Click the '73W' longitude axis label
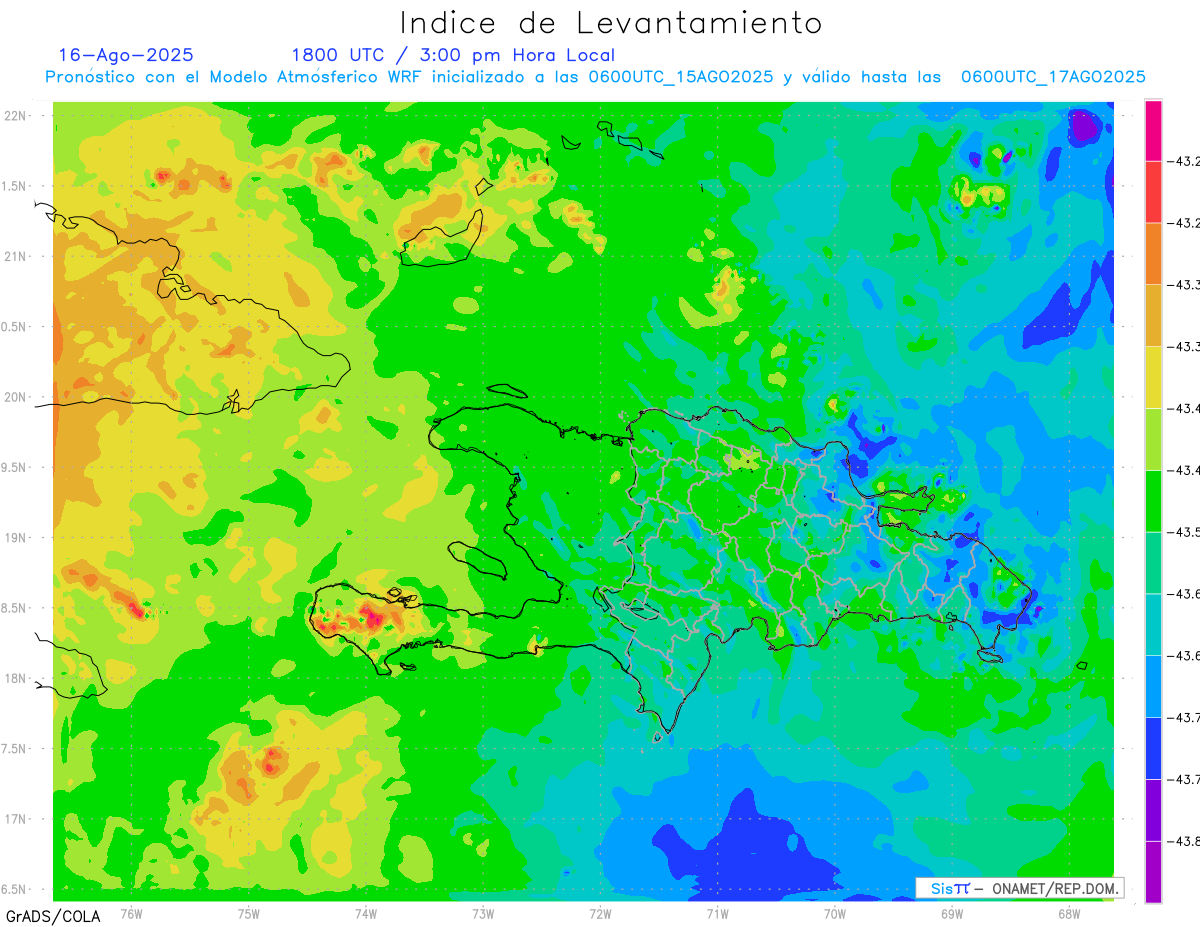Viewport: 1200px width, 927px height. pyautogui.click(x=483, y=913)
